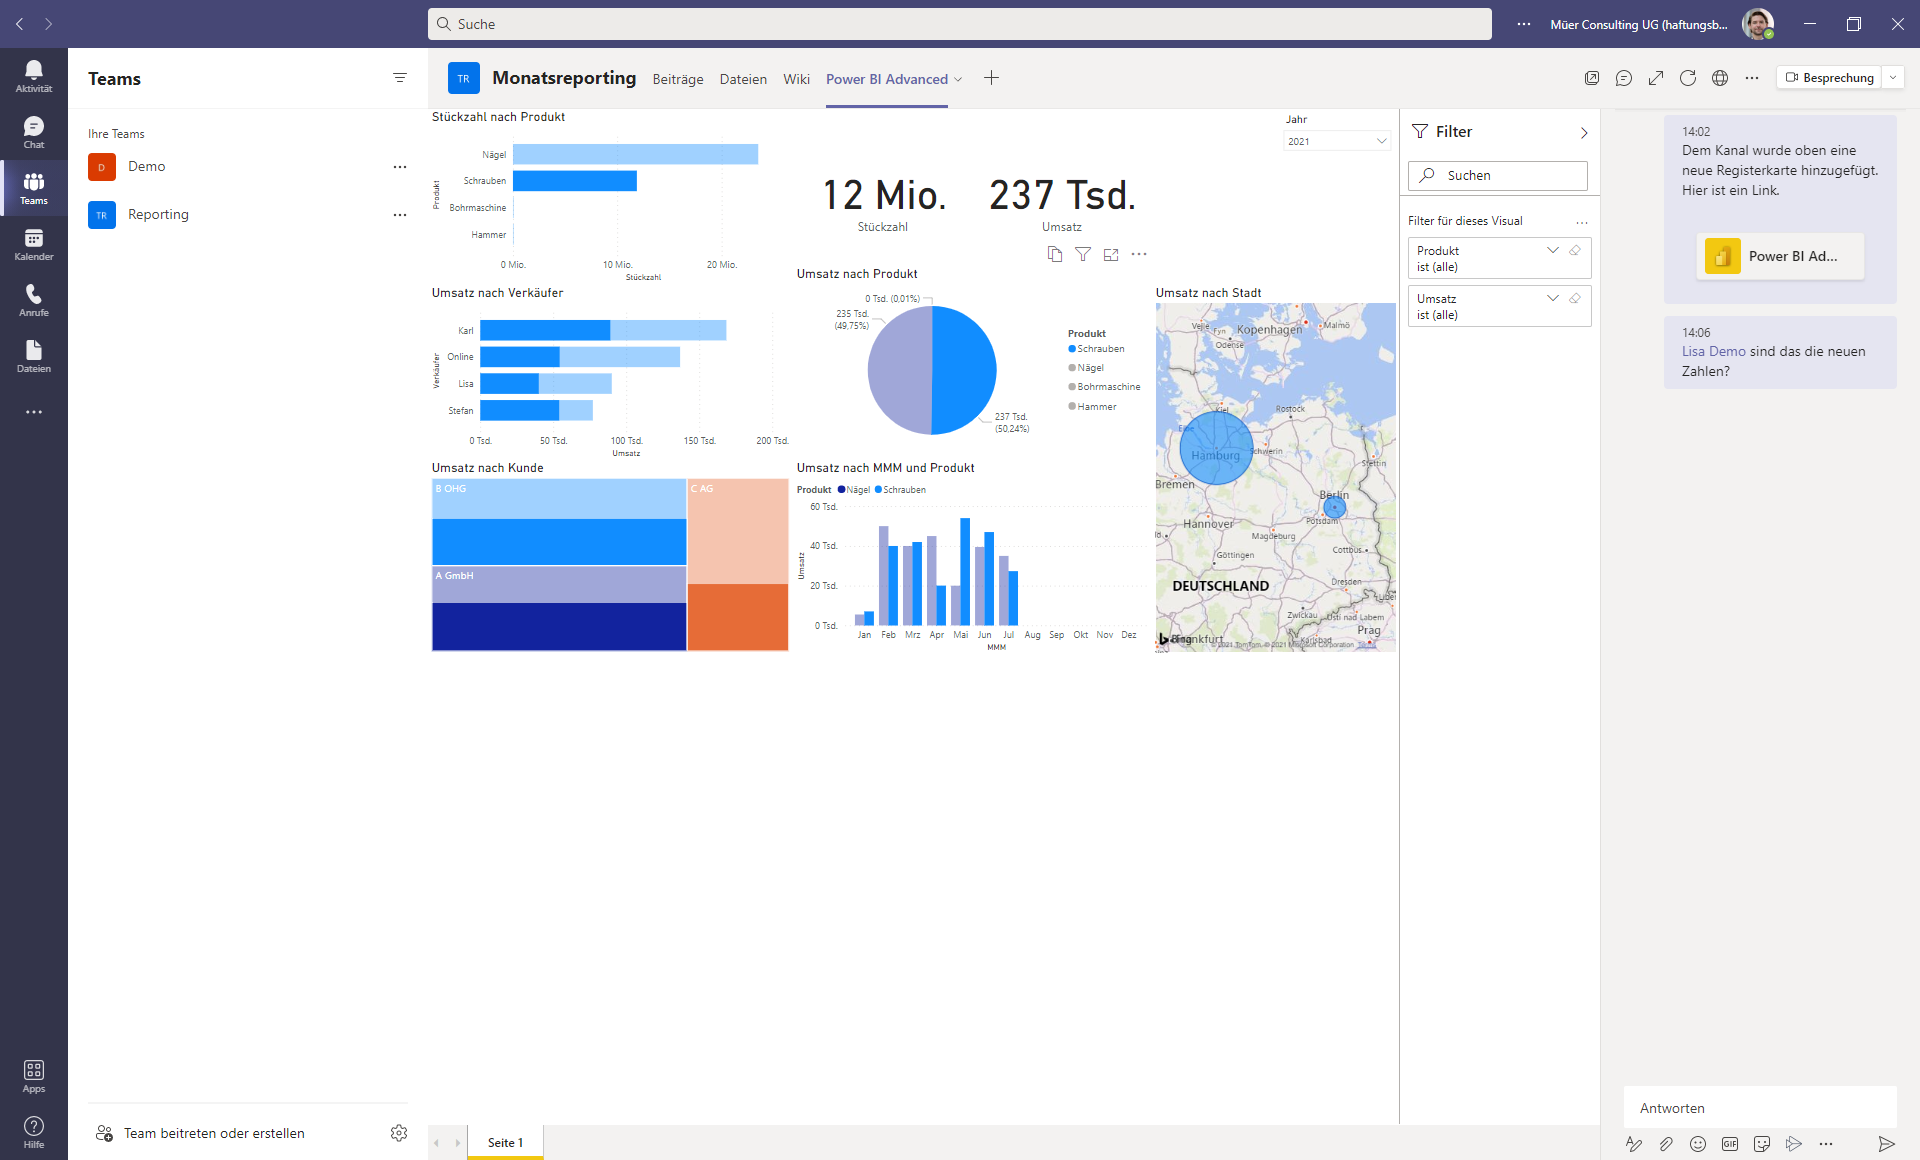
Task: Toggle Nägel in the pie legend
Action: (x=1086, y=368)
